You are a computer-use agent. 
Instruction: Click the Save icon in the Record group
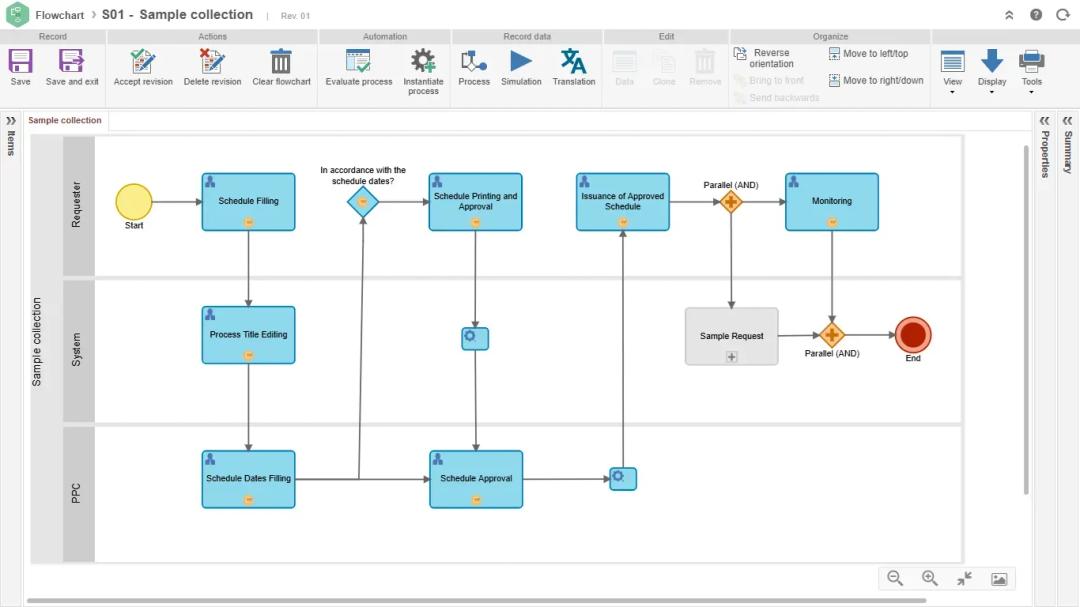pyautogui.click(x=20, y=62)
